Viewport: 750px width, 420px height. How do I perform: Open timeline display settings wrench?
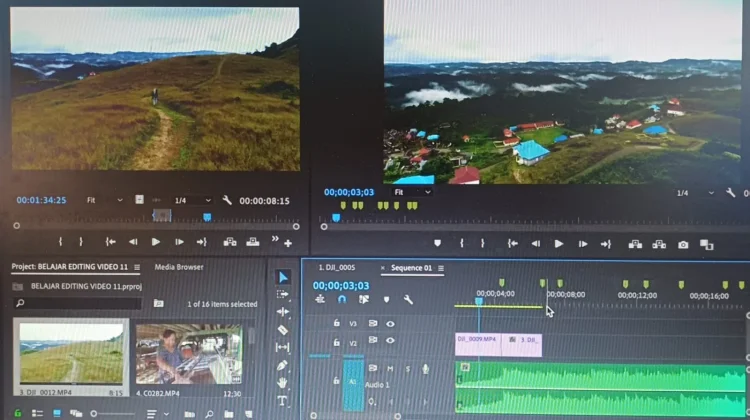(408, 300)
